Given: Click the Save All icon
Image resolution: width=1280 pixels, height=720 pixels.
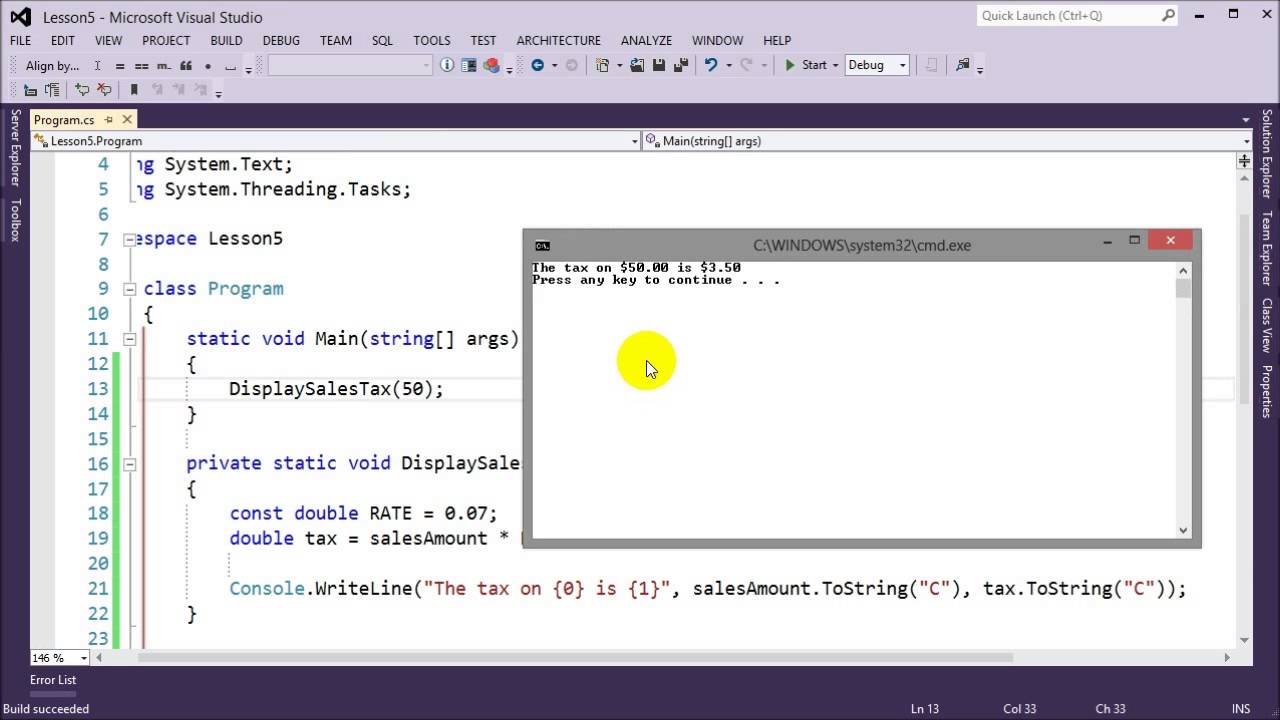Looking at the screenshot, I should [681, 65].
